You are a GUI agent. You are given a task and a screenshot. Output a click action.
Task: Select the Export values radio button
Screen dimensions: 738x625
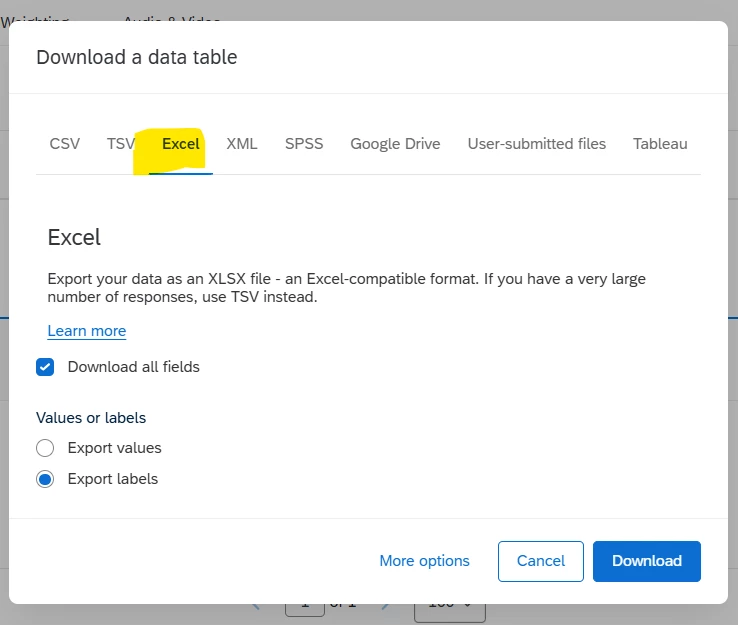point(45,448)
